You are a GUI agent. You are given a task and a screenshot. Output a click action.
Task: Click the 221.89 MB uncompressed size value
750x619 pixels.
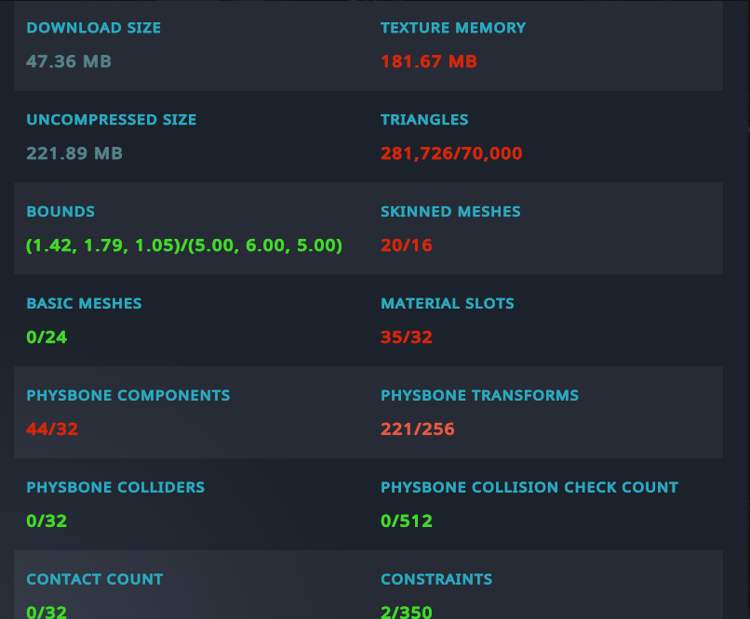point(75,154)
